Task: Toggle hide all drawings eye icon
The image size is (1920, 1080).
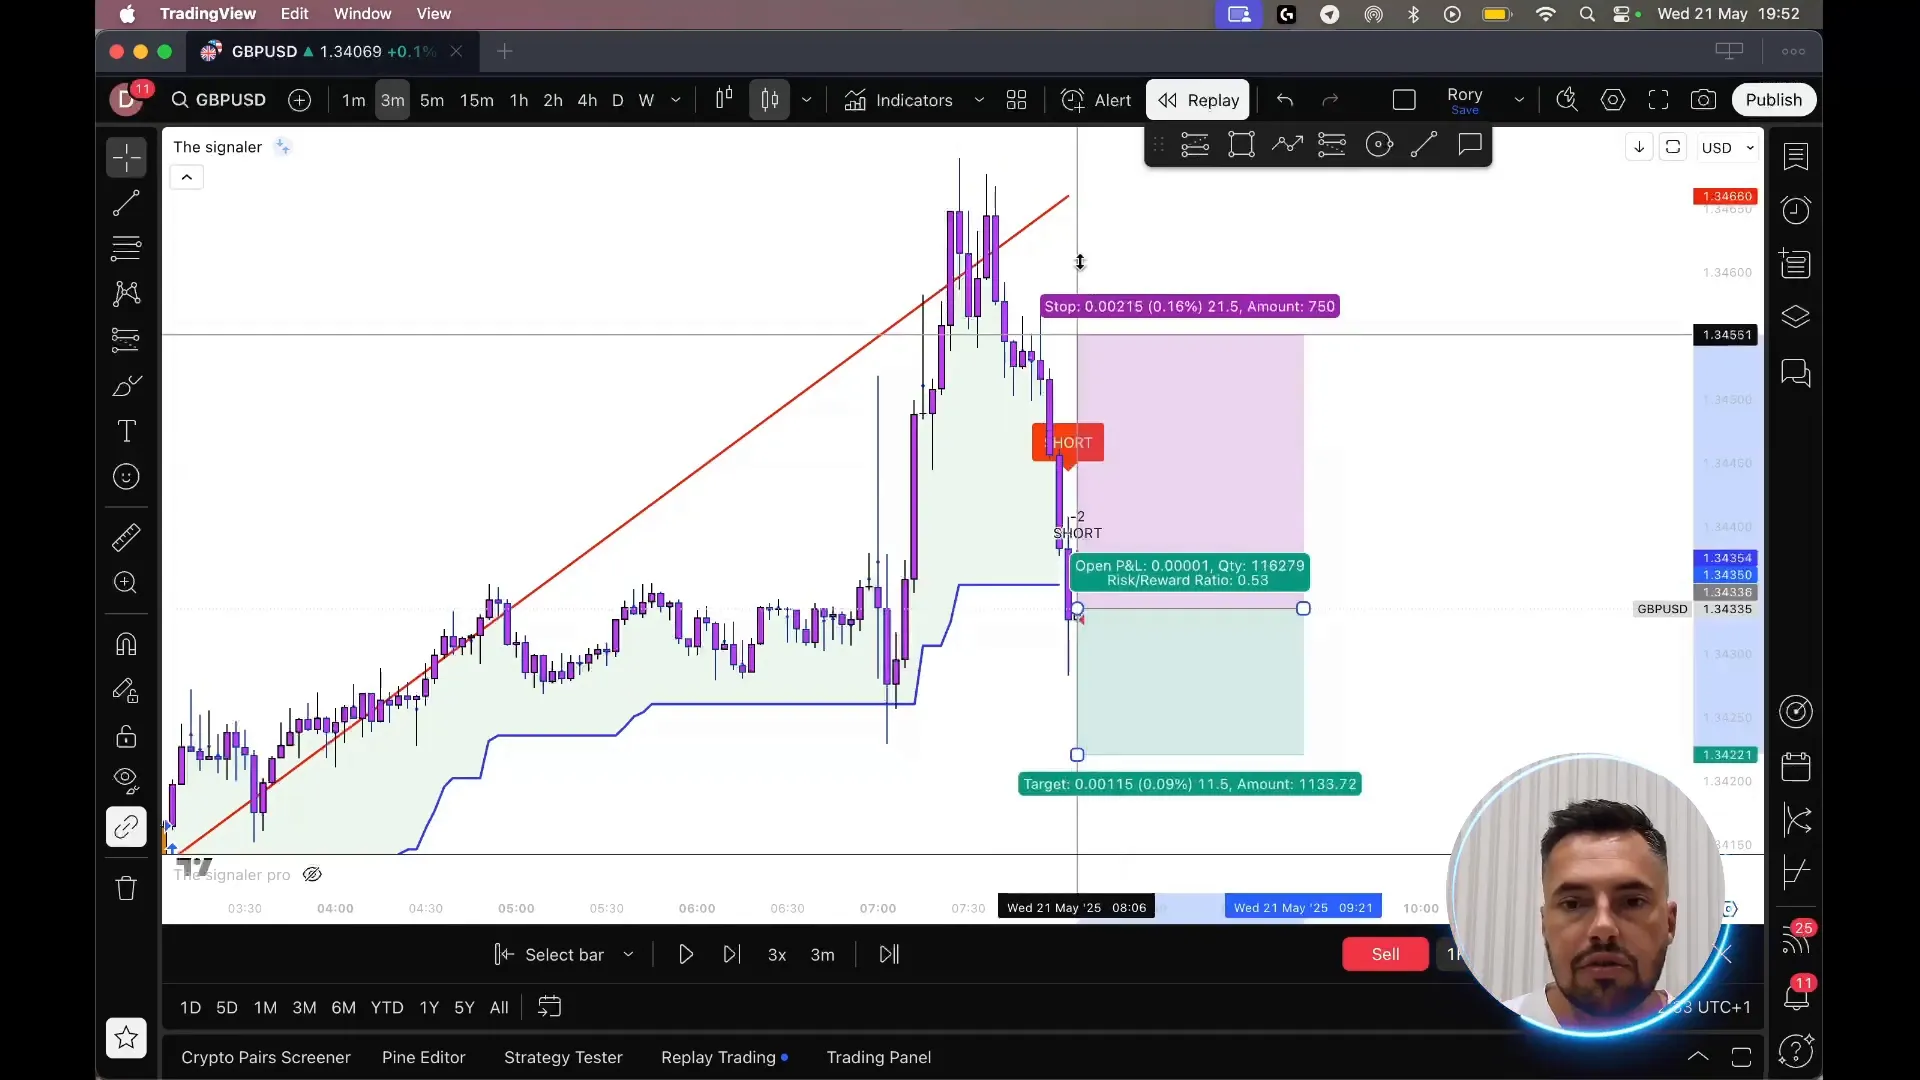Action: (x=126, y=780)
